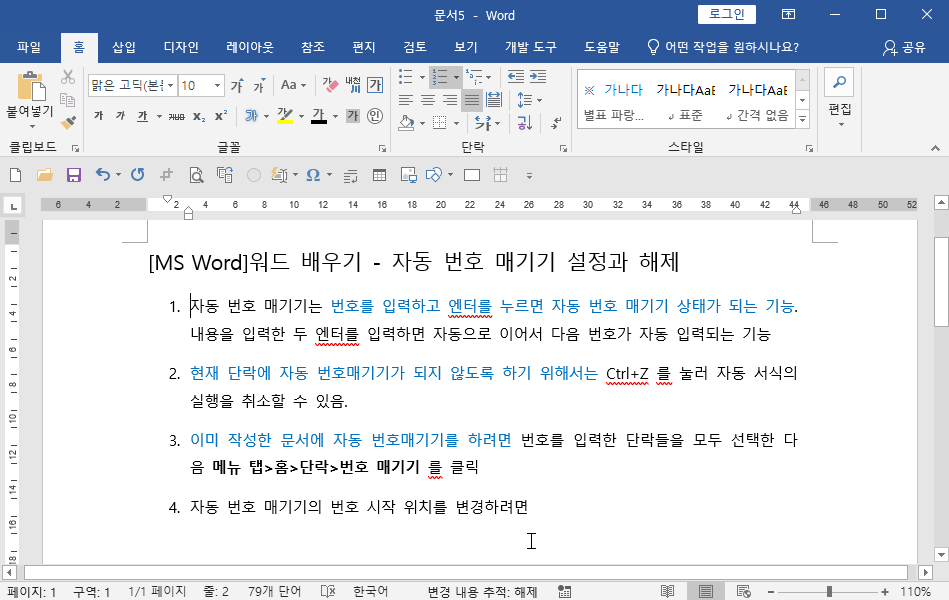Click the zoom slider handle
This screenshot has width=949, height=600.
pos(829,592)
